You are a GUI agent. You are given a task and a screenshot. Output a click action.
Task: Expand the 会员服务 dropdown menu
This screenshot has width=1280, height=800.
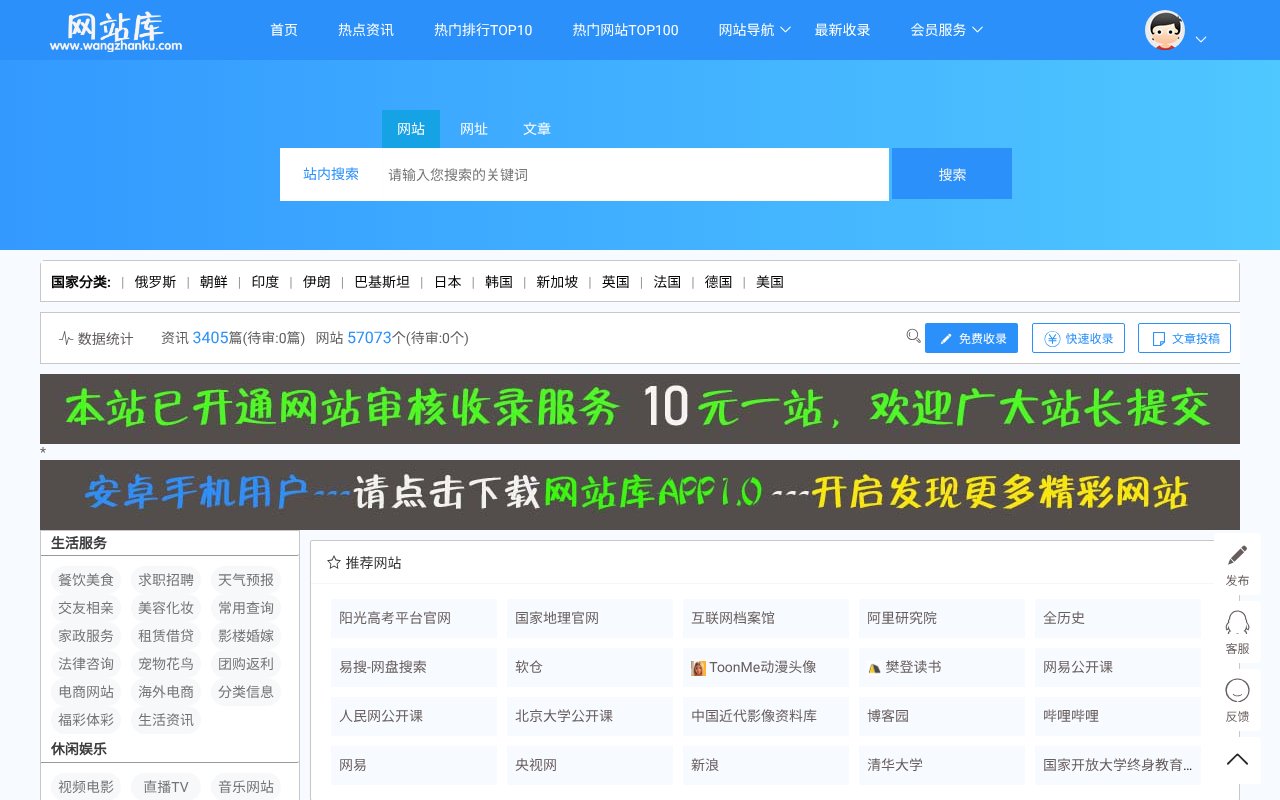pos(938,30)
